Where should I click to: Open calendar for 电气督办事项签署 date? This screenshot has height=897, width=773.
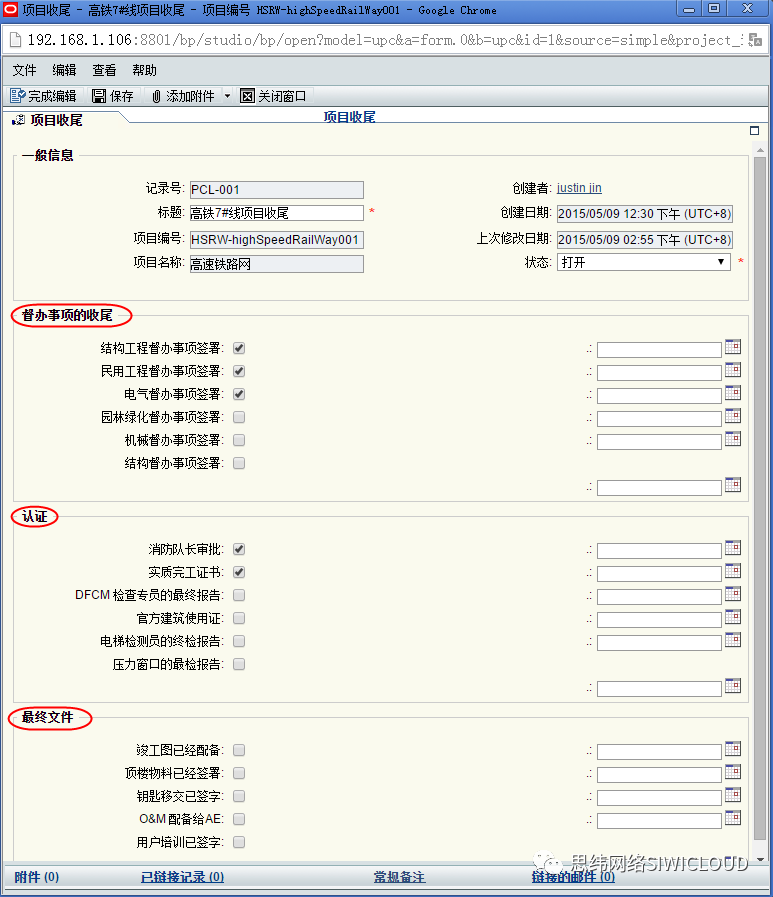tap(732, 392)
